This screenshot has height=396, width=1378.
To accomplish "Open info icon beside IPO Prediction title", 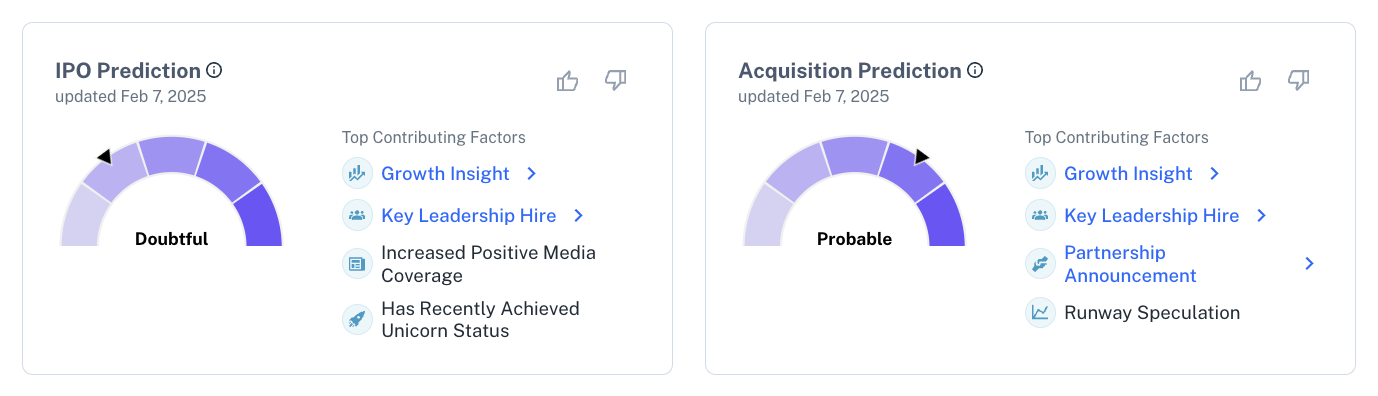I will click(214, 70).
